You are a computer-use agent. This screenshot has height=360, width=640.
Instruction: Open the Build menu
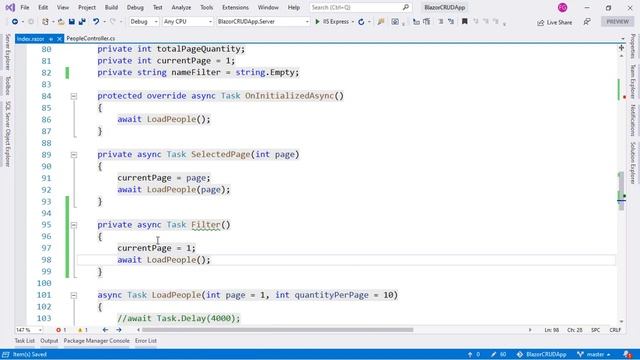tap(111, 7)
